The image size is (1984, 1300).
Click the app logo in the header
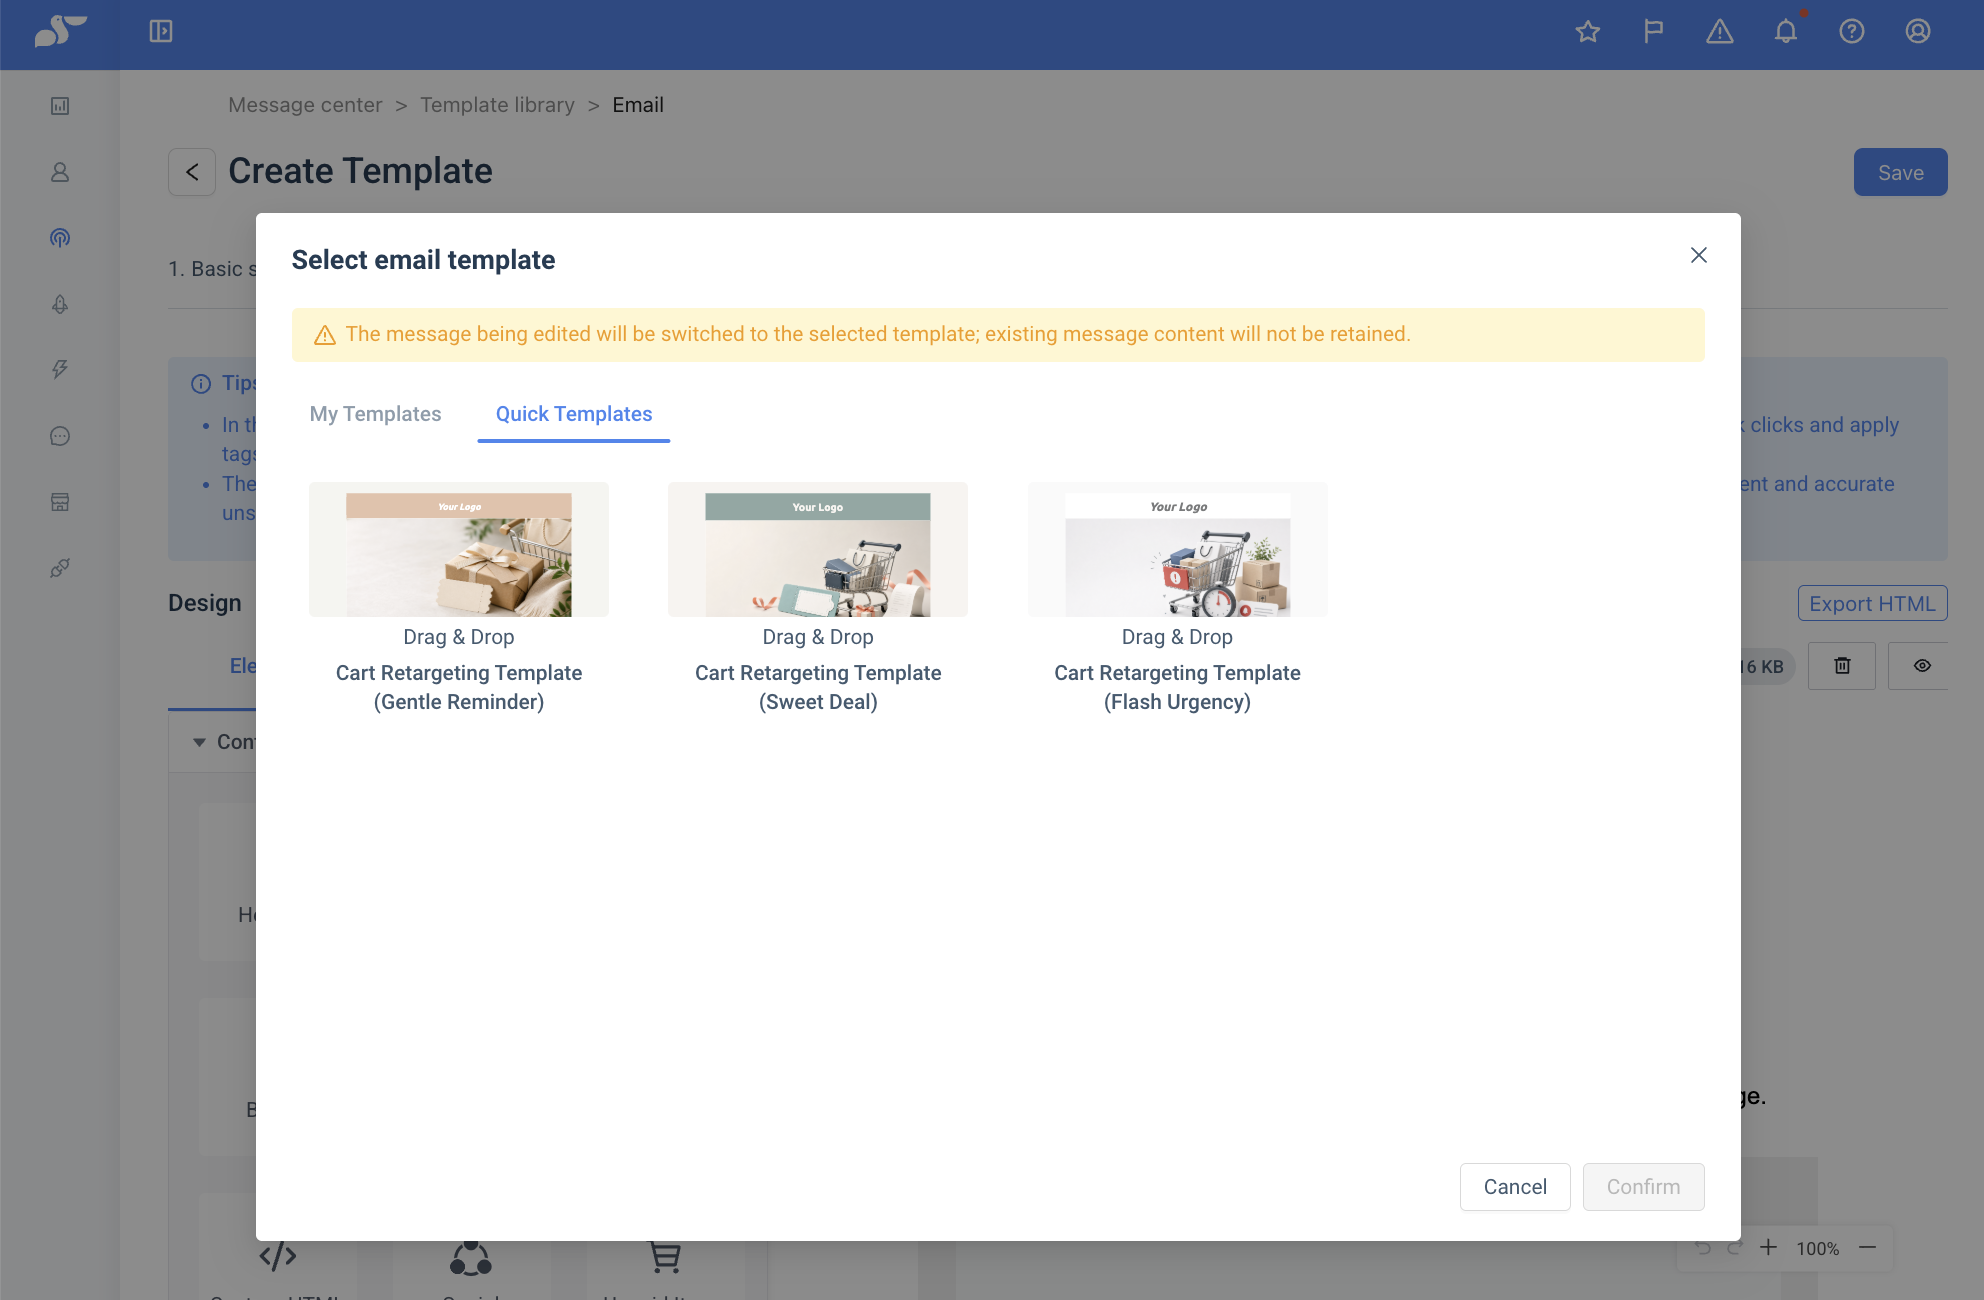[60, 31]
